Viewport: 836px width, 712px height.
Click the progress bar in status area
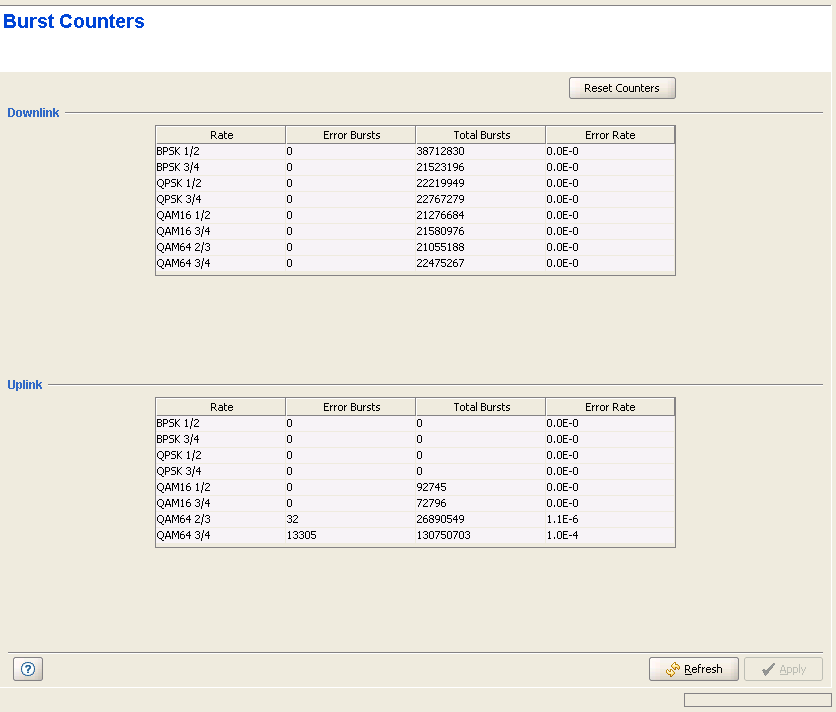[x=757, y=700]
